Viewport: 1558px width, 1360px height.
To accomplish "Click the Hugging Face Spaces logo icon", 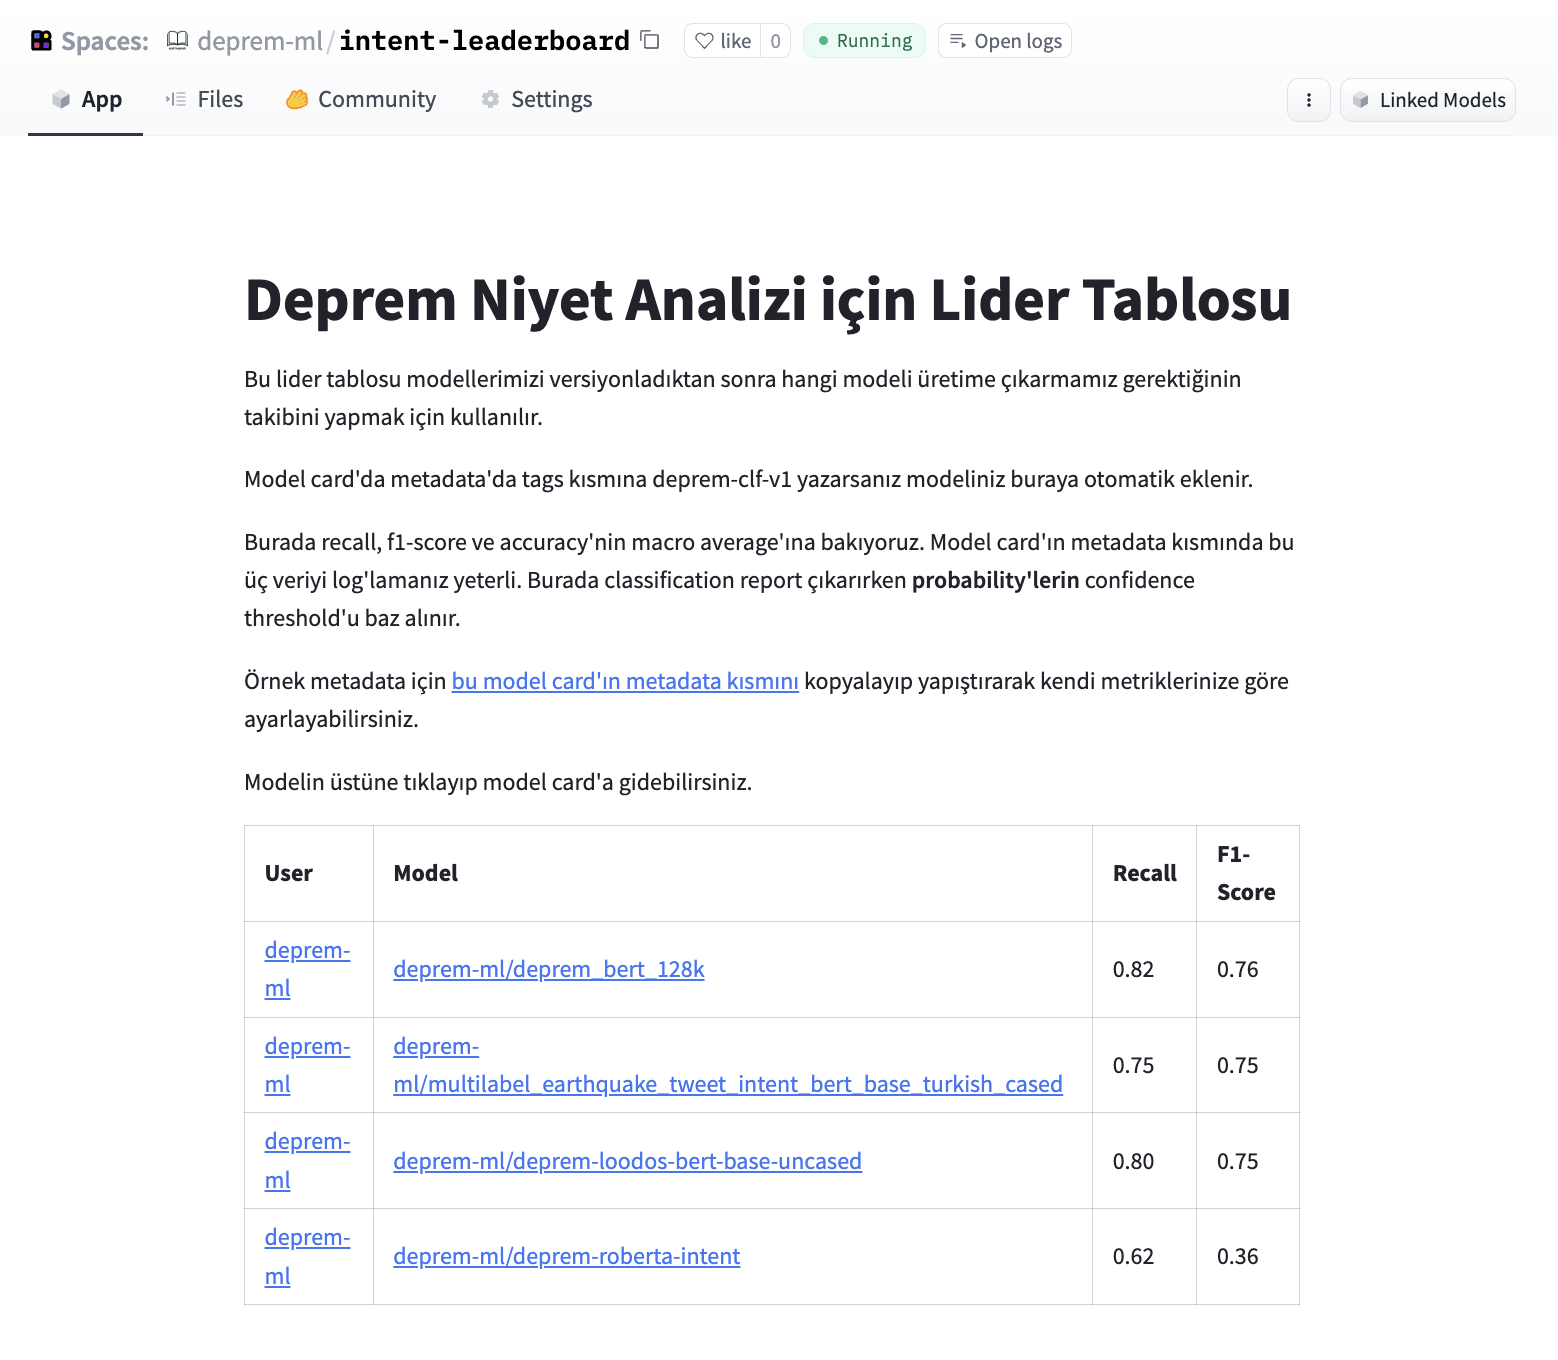I will point(41,41).
